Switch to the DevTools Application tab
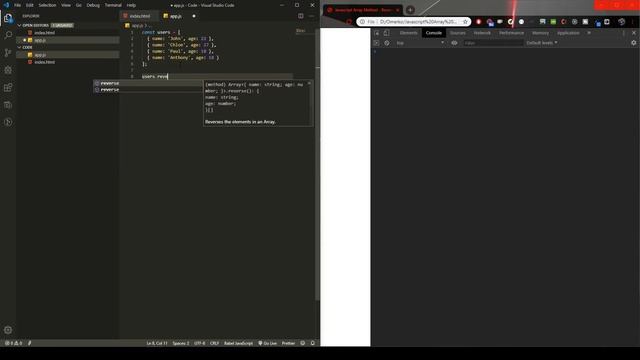Viewport: 640px width, 360px height. [568, 33]
